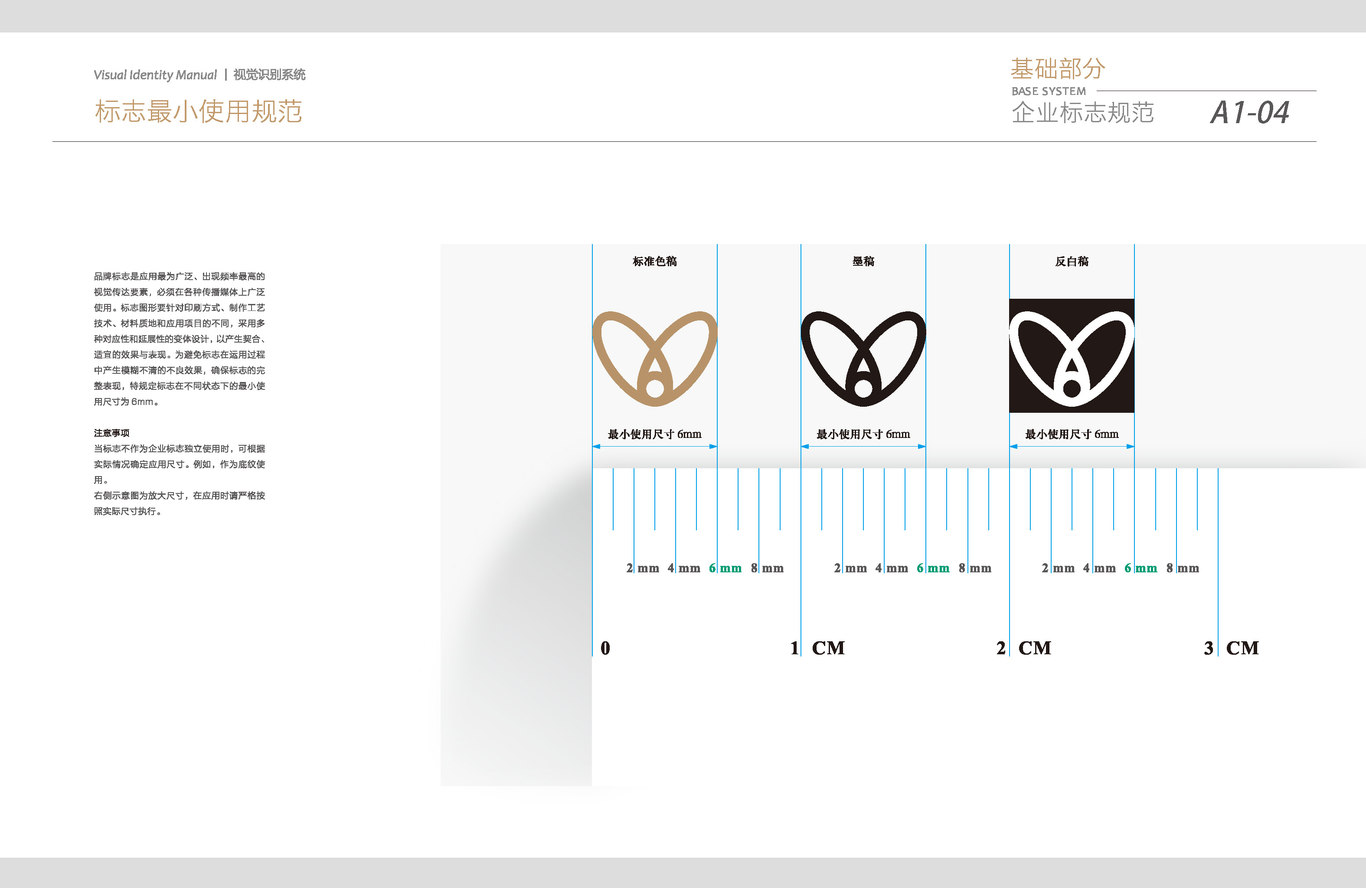
Task: Select the '企业标志规范' subtitle
Action: (1083, 113)
